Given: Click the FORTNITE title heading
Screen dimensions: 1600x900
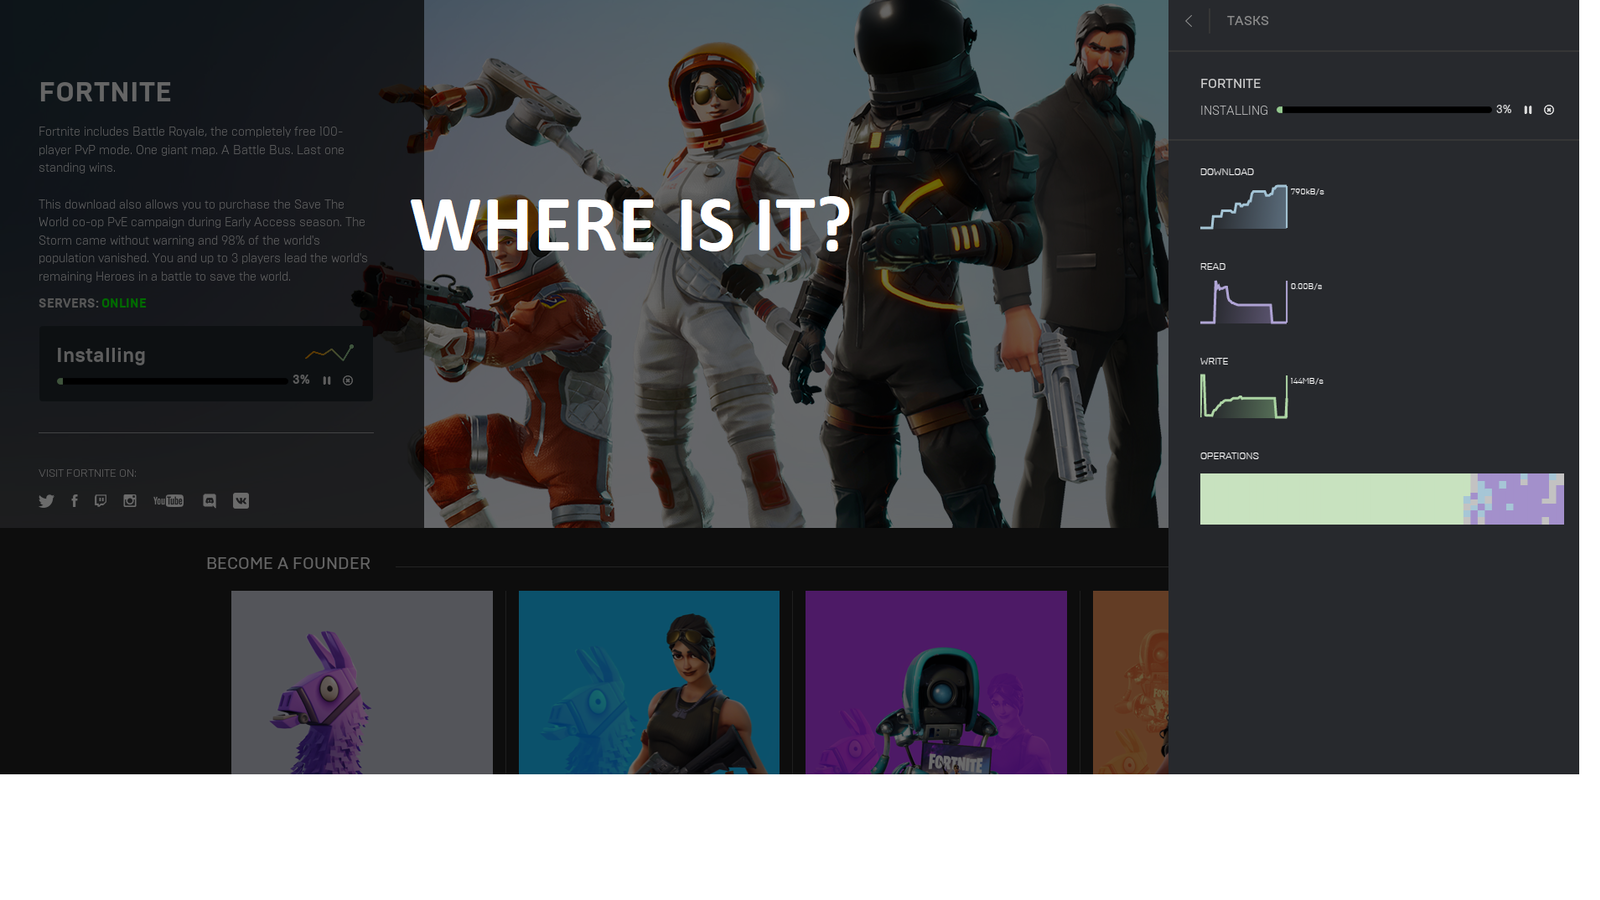Looking at the screenshot, I should click(105, 91).
